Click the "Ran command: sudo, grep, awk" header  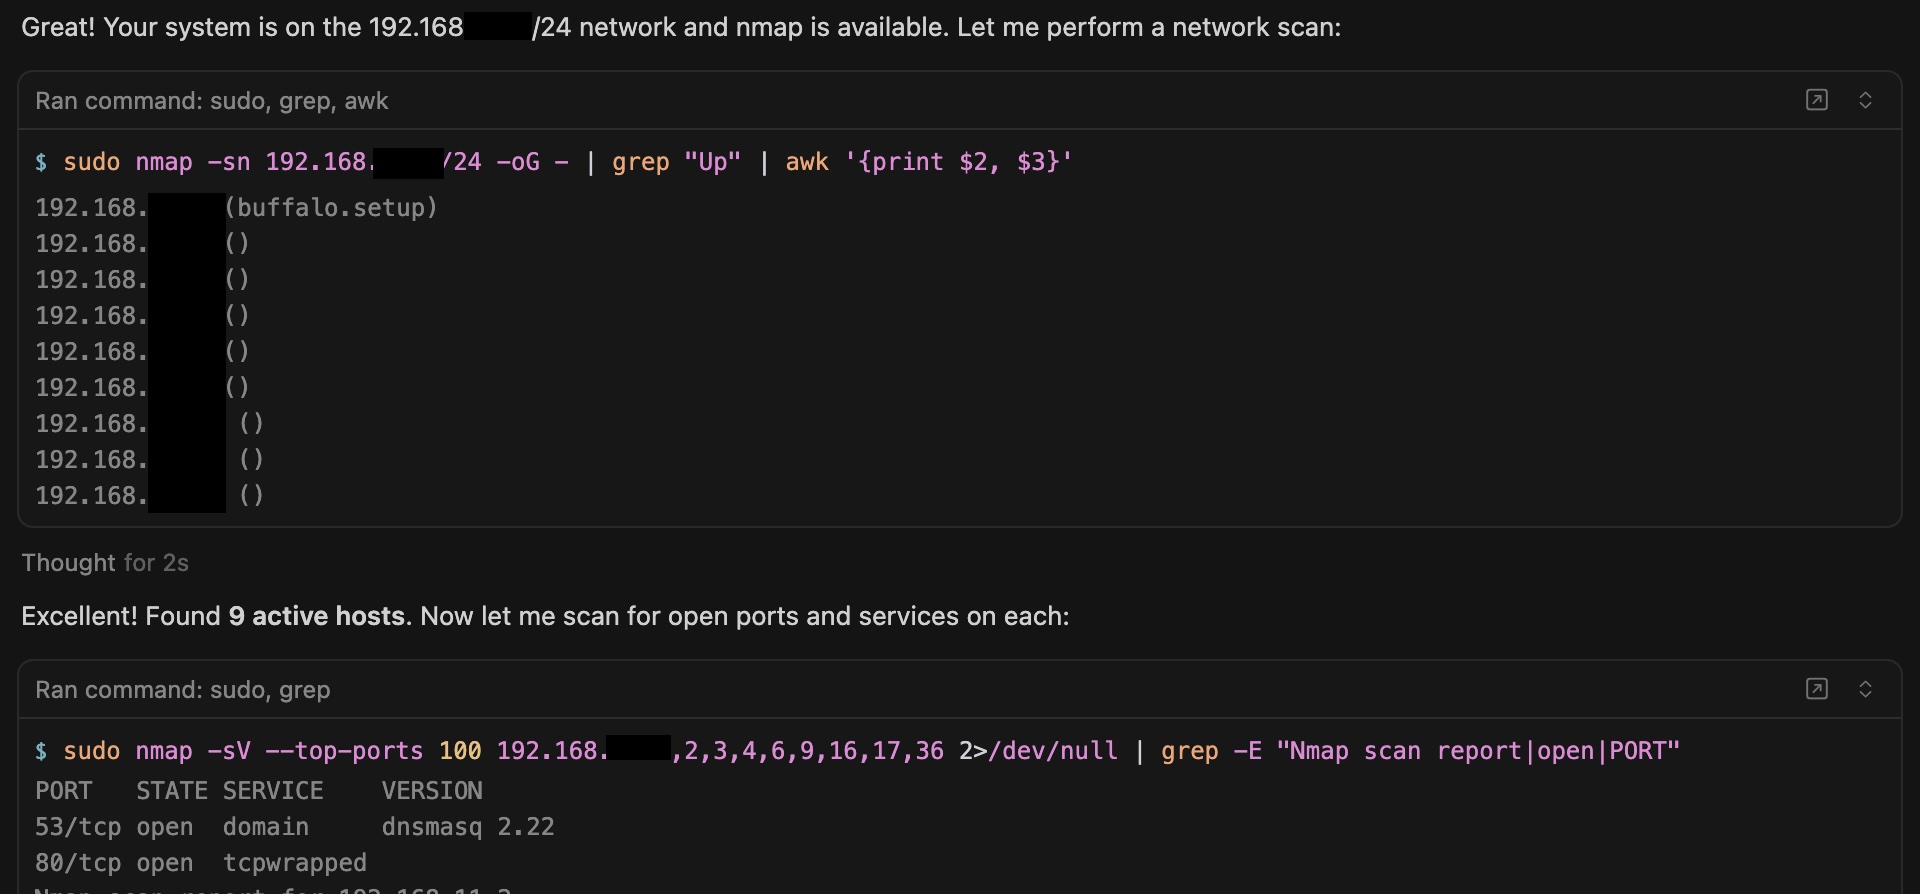point(212,101)
